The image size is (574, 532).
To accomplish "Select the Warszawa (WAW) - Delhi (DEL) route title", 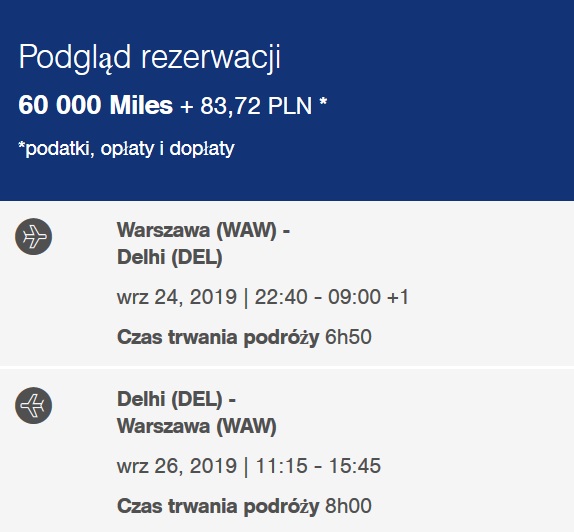I will tap(204, 243).
